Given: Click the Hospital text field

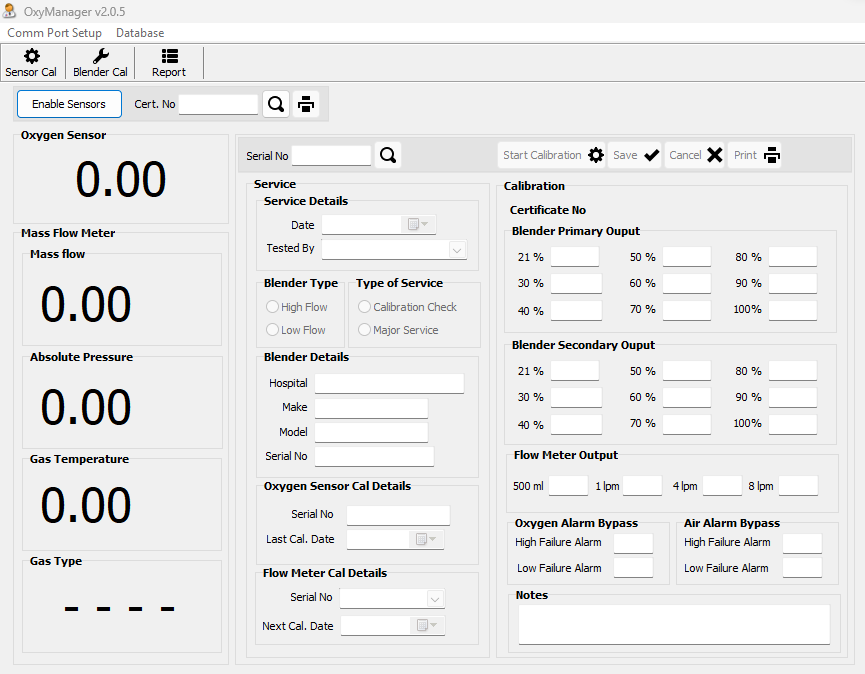Looking at the screenshot, I should click(389, 383).
